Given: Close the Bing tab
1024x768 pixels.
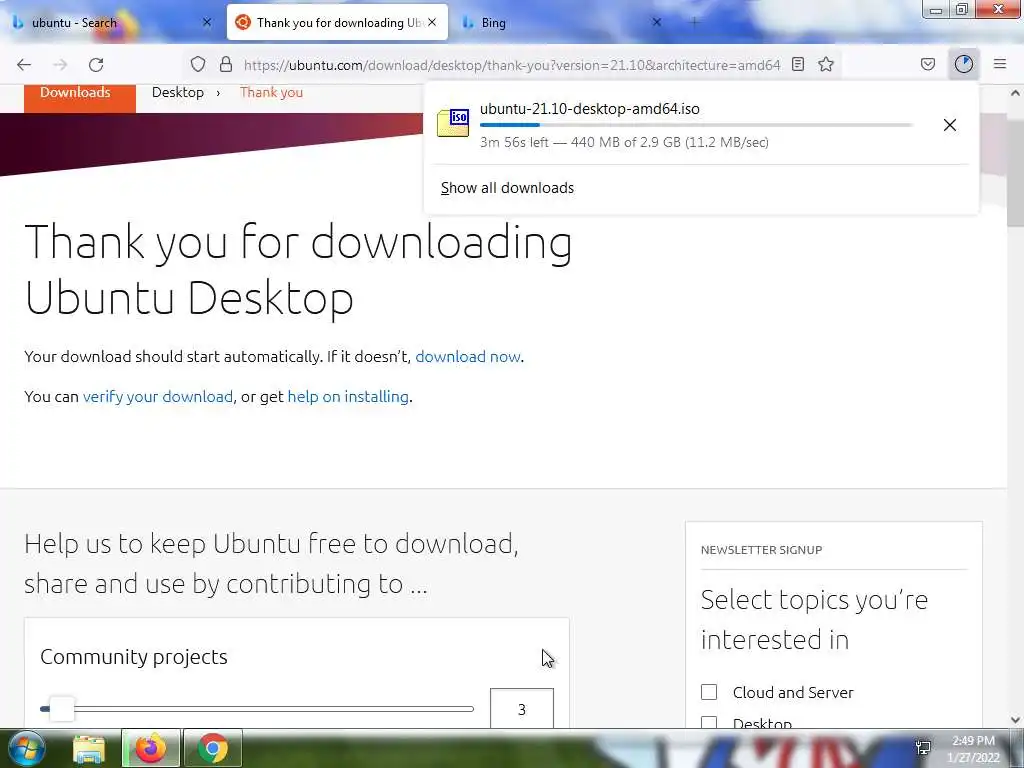Looking at the screenshot, I should [x=657, y=22].
